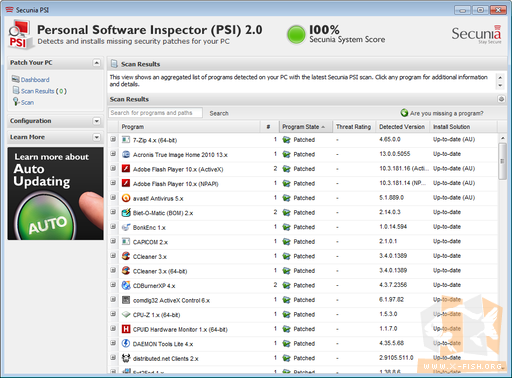Expand the Acronis True Image row details
This screenshot has width=512, height=378.
click(113, 154)
